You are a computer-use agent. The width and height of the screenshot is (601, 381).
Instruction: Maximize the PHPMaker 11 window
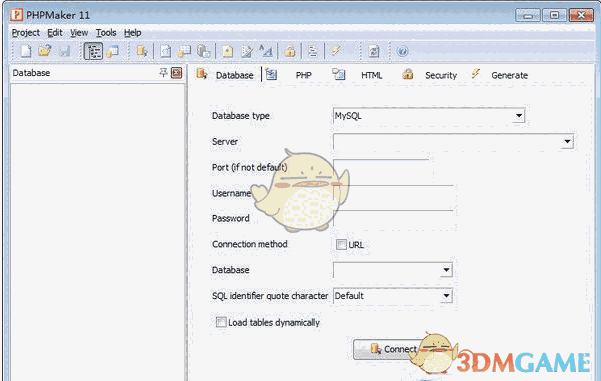pyautogui.click(x=554, y=15)
